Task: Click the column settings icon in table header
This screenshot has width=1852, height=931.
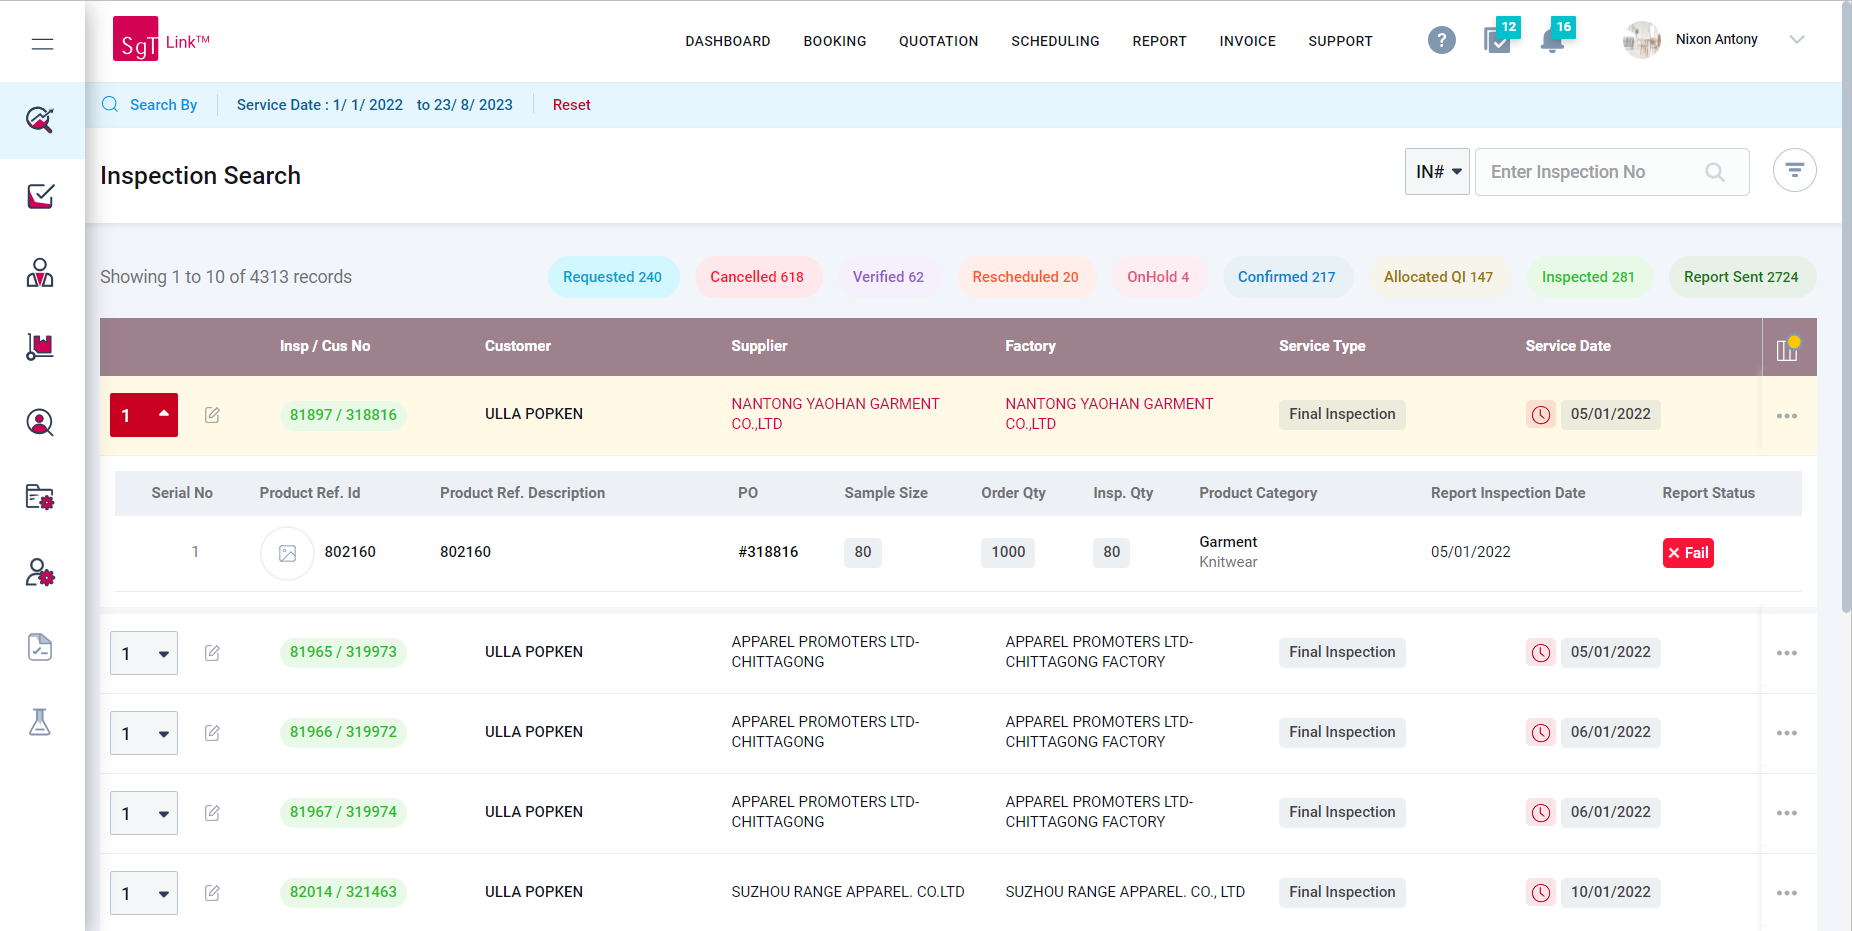Action: point(1787,349)
